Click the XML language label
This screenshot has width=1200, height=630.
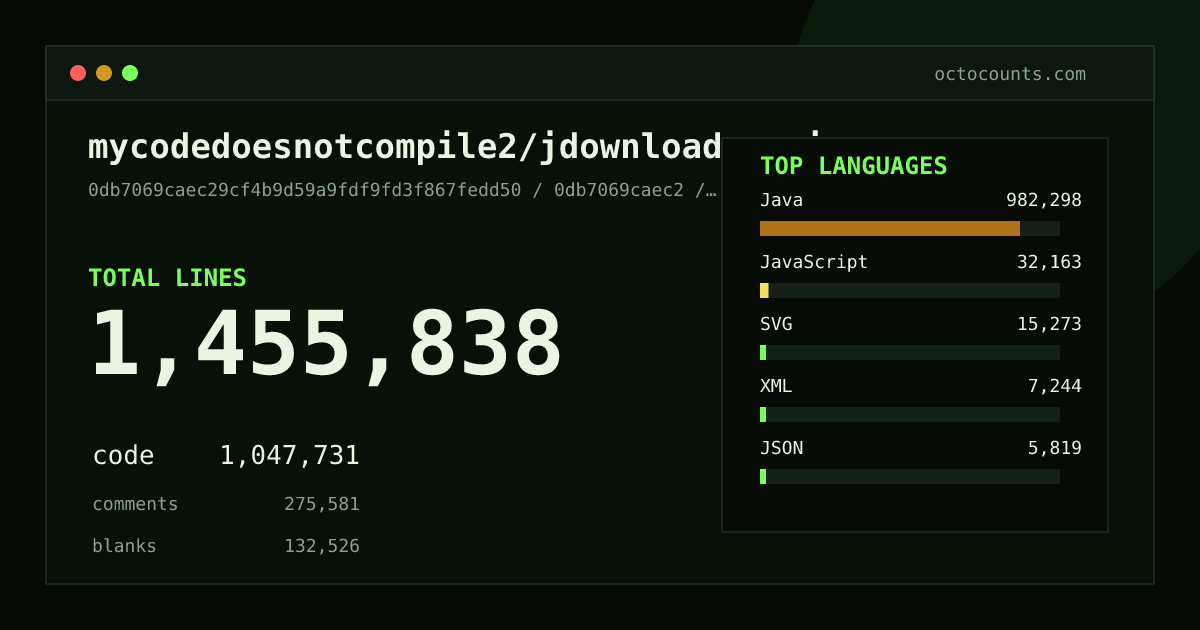[776, 386]
